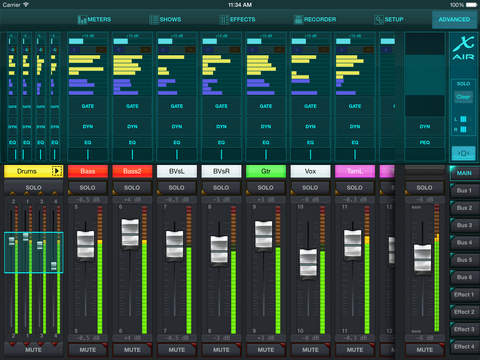Screen dimensions: 480x360
Task: Mute the Drums group
Action: (x=33, y=350)
